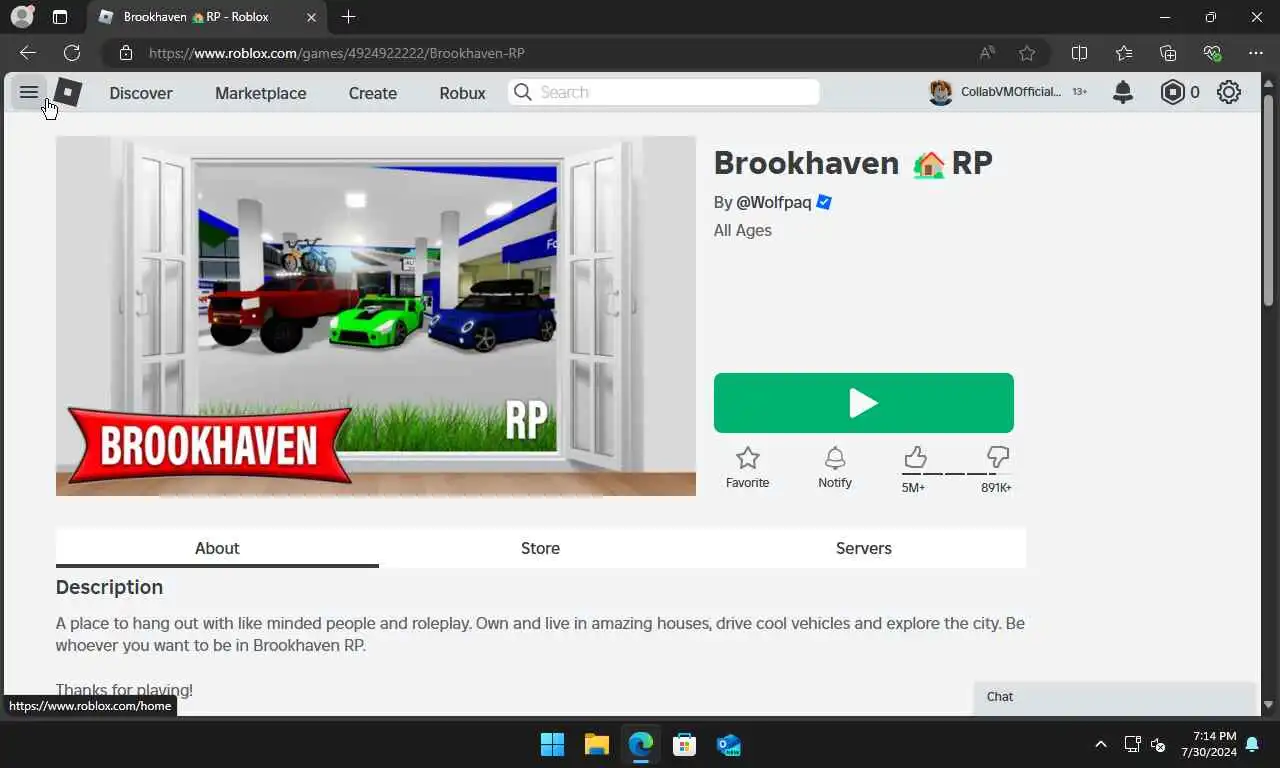Open the muted volume tray icon
Screen dimensions: 1280x768
coord(1158,744)
